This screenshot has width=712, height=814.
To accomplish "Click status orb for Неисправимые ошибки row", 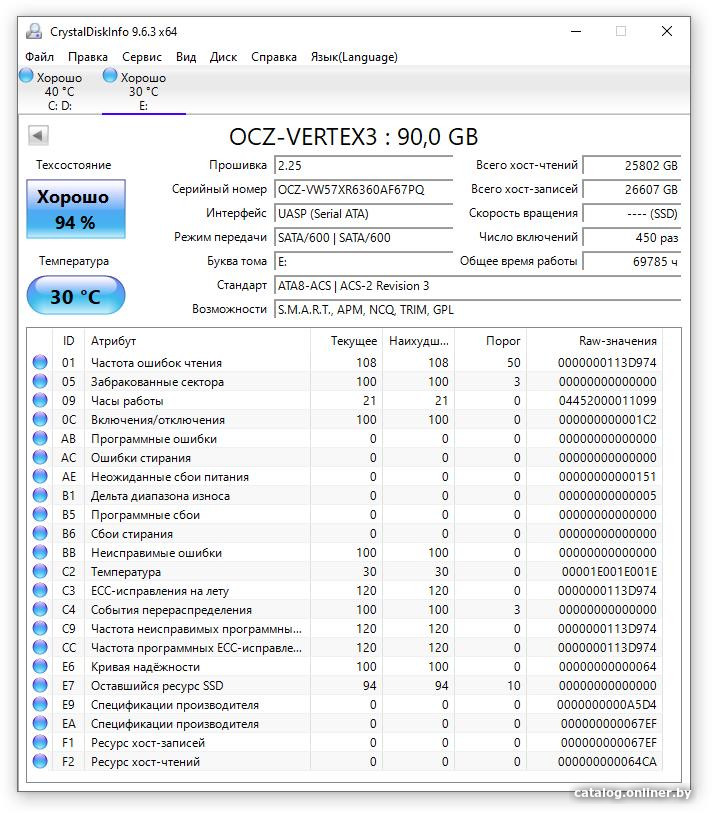I will [x=40, y=552].
